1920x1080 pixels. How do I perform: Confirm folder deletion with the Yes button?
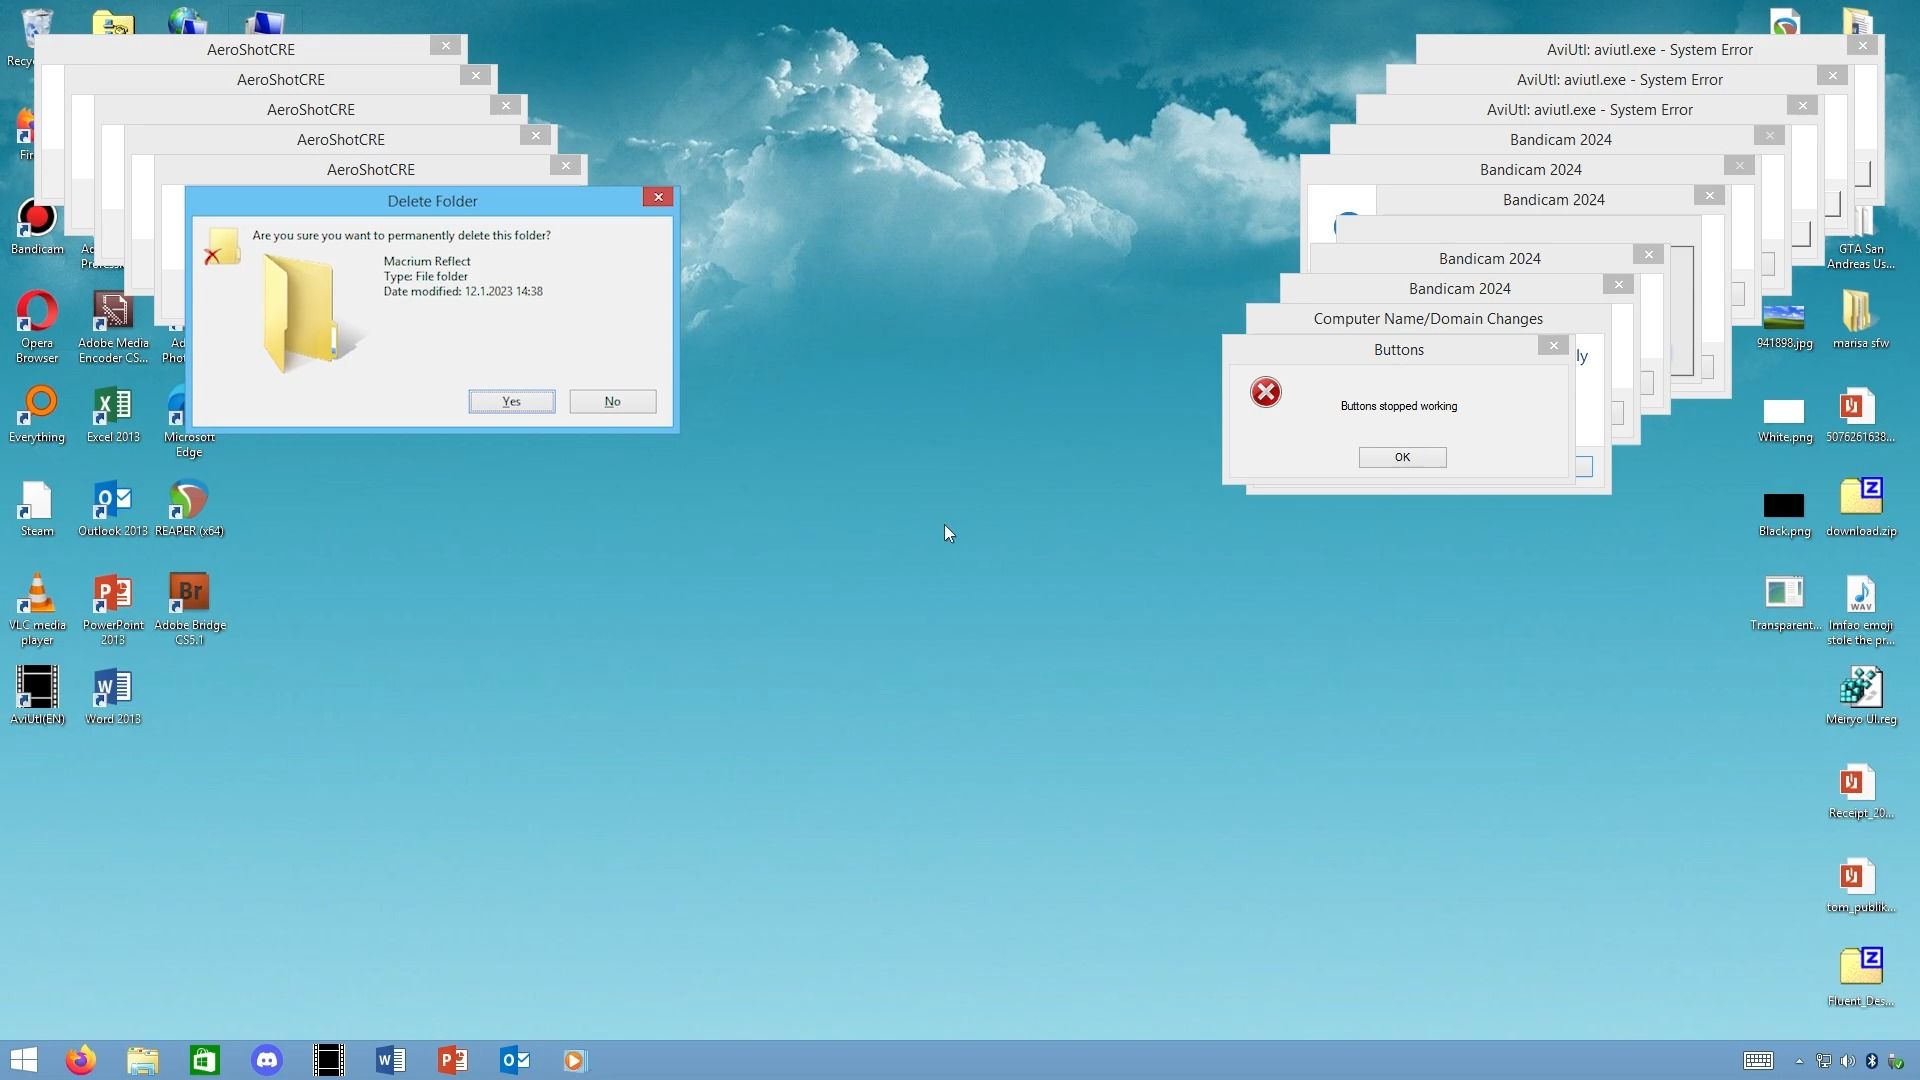click(x=511, y=401)
